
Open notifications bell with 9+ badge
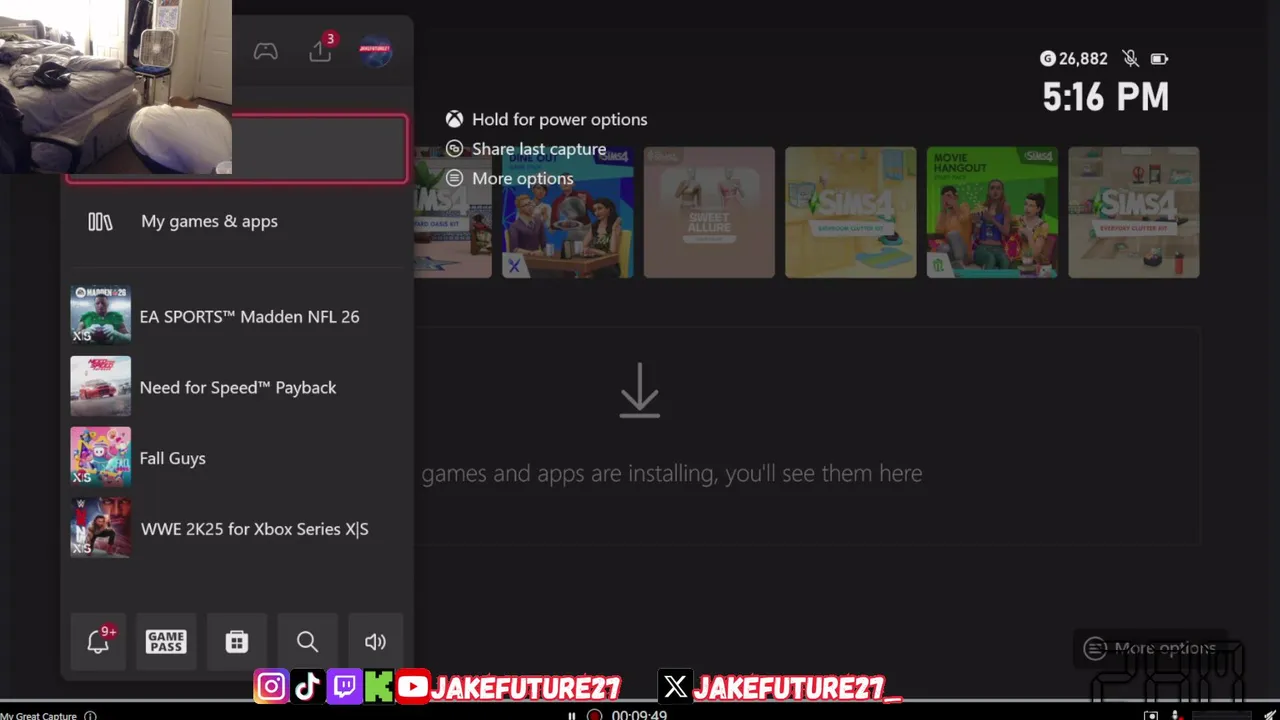(x=99, y=641)
